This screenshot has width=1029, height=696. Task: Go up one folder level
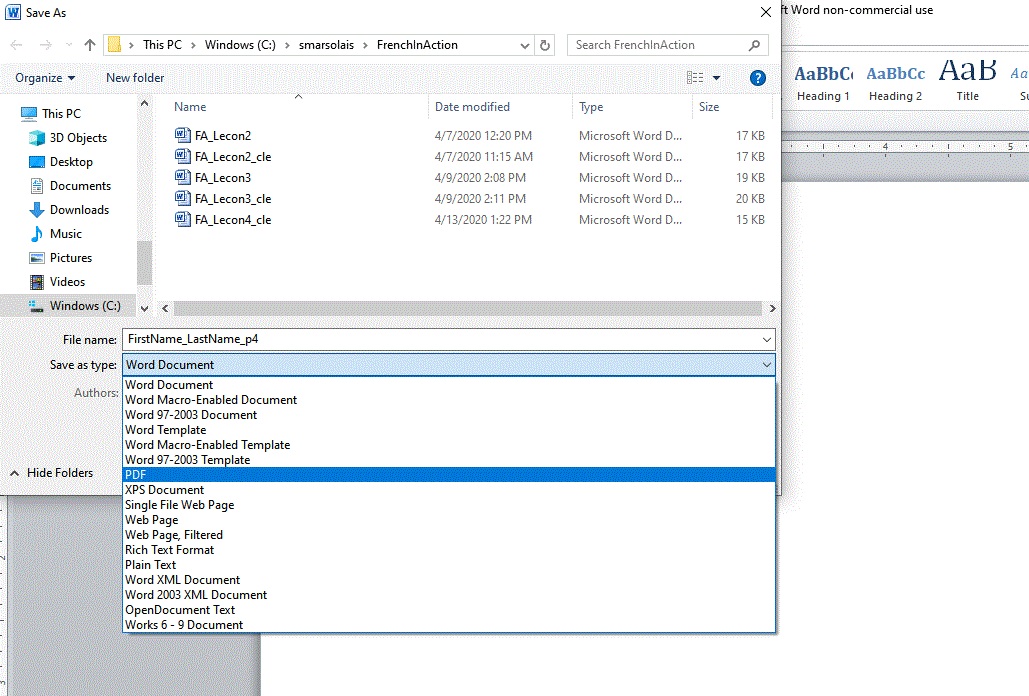coord(90,45)
